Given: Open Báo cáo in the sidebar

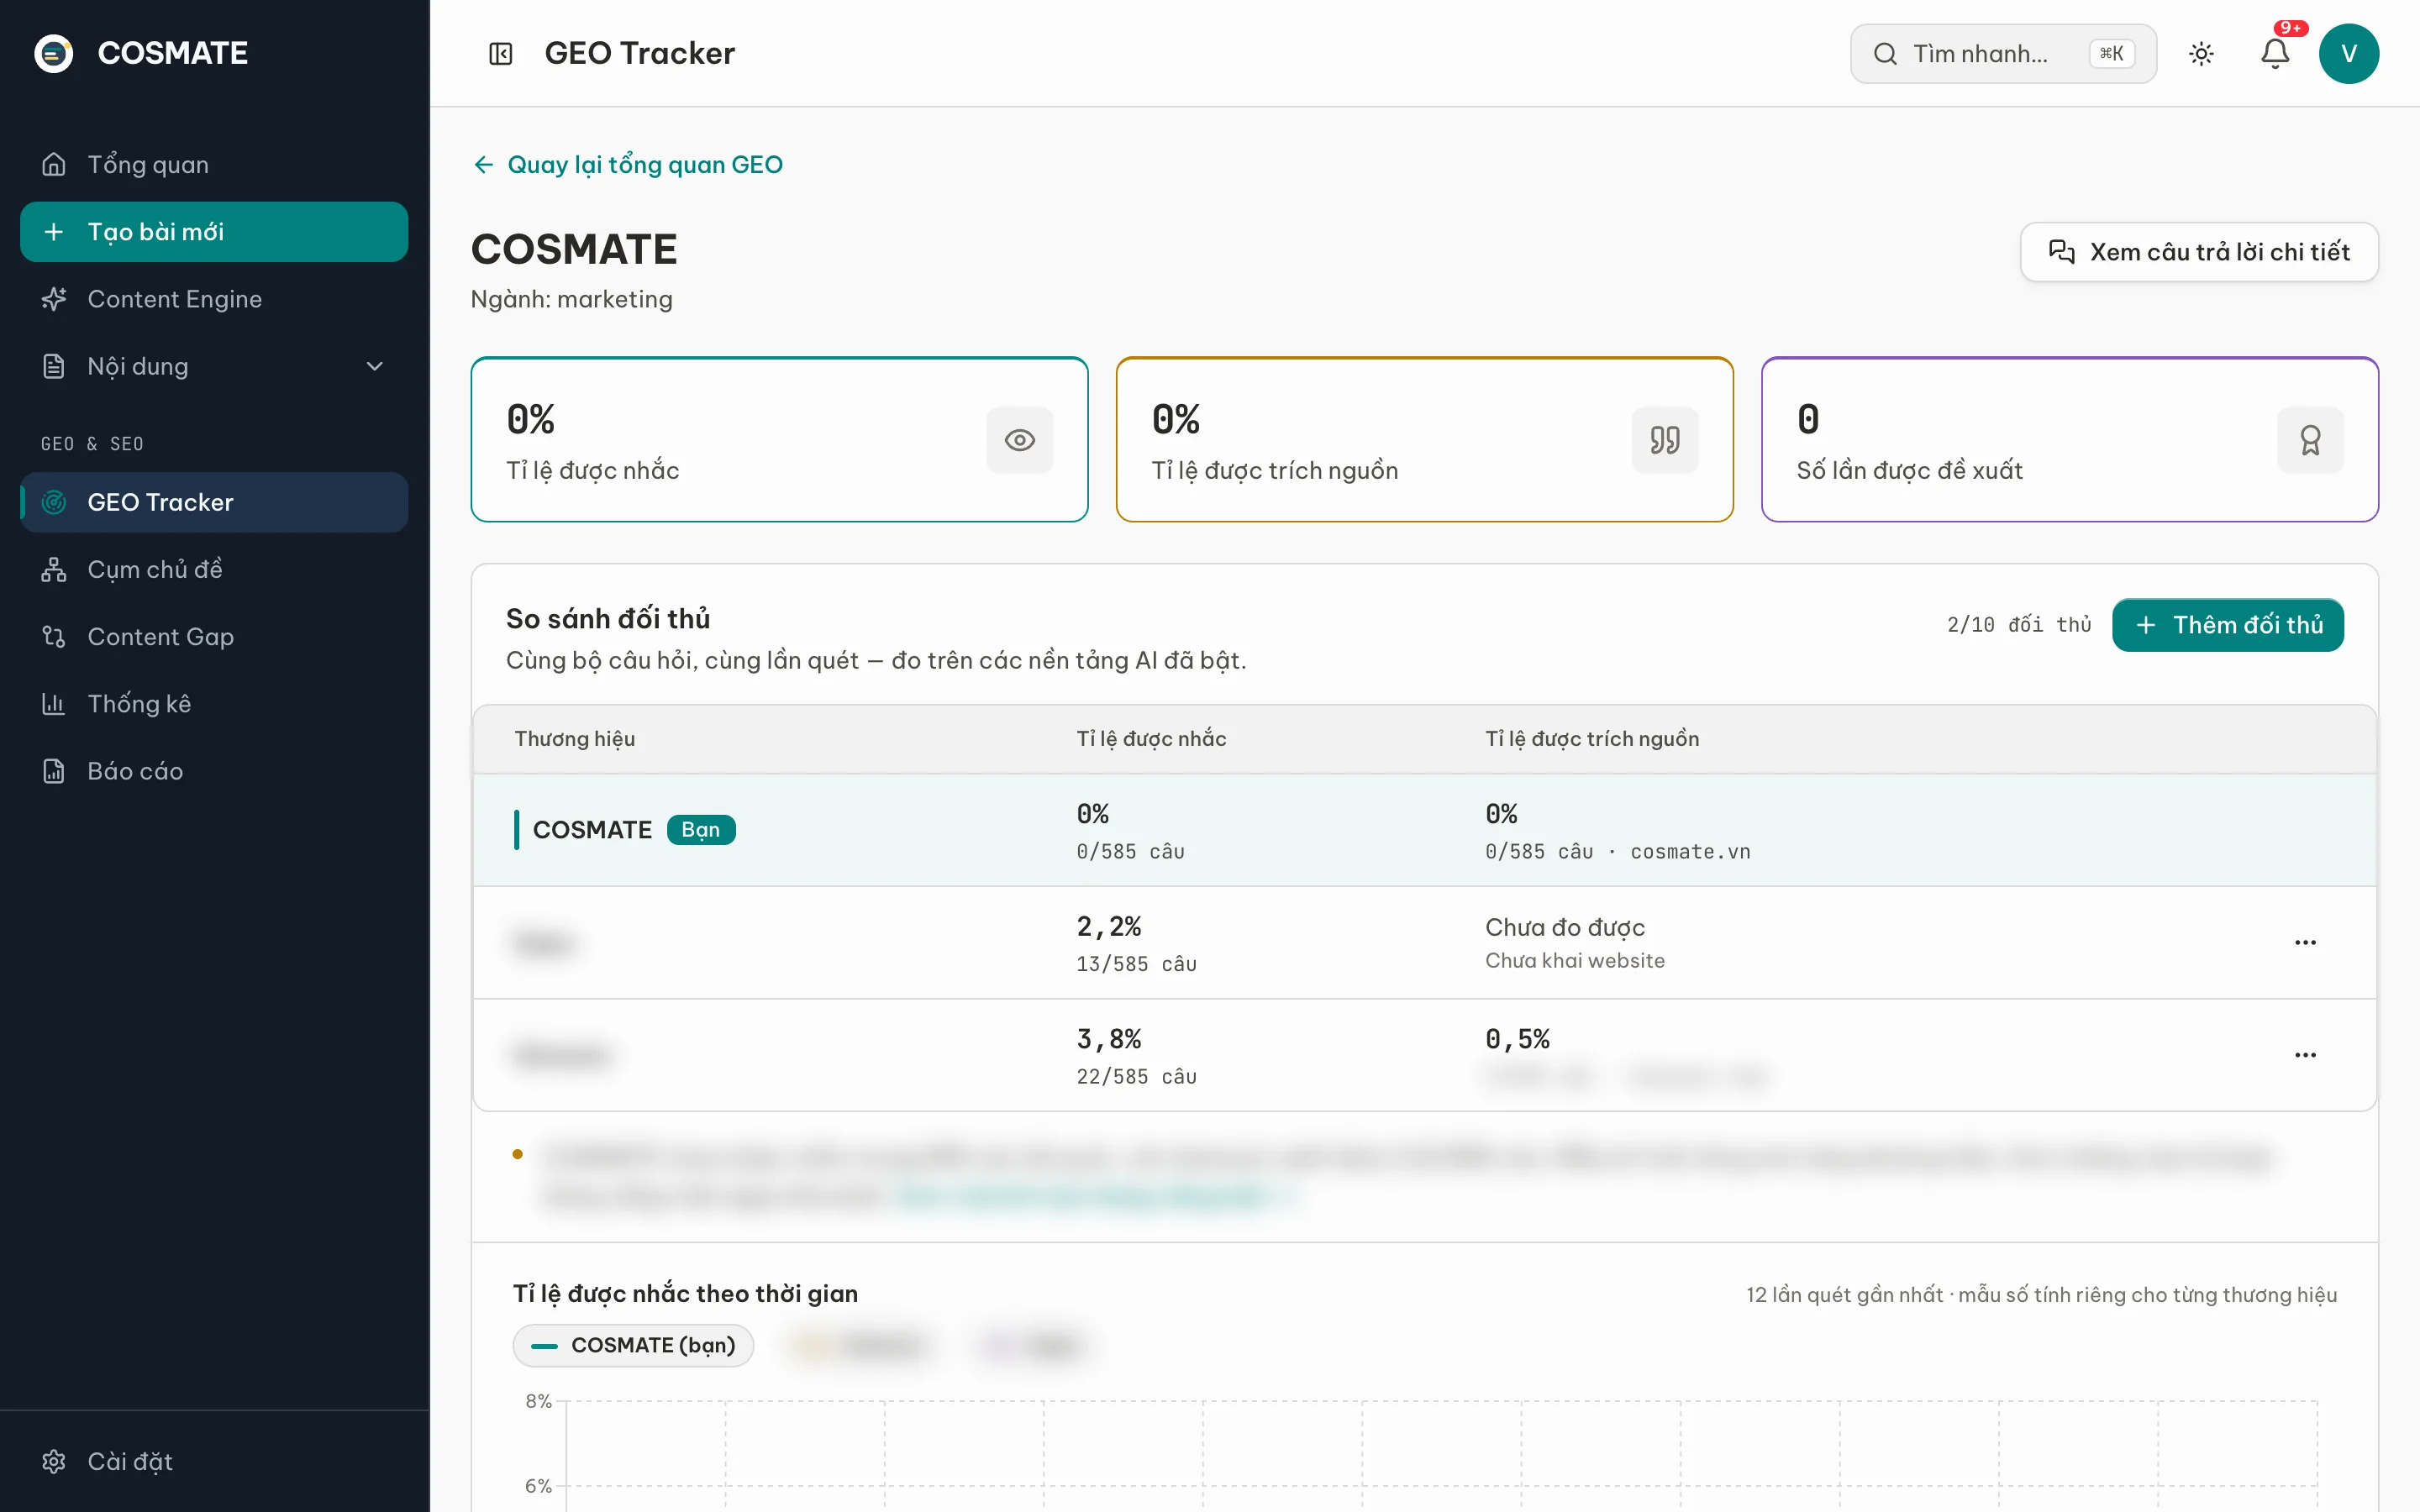Looking at the screenshot, I should click(x=214, y=771).
